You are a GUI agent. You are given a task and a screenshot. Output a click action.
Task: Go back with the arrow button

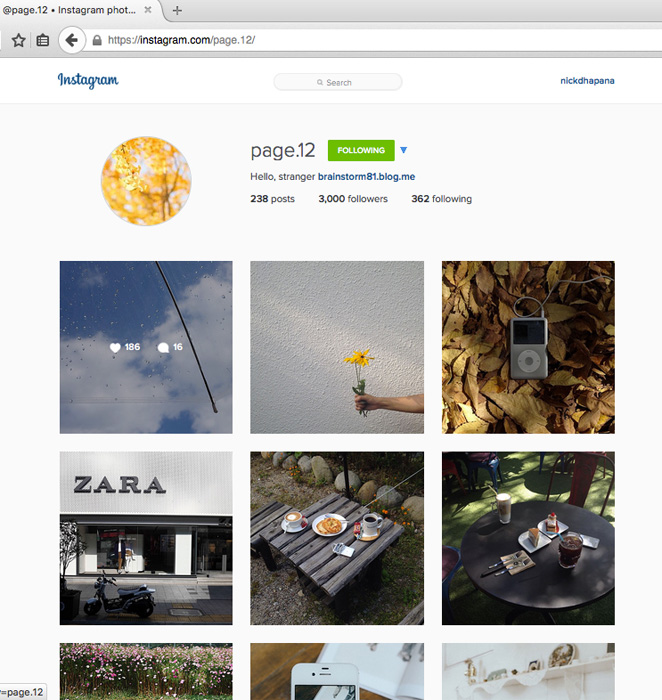(71, 40)
